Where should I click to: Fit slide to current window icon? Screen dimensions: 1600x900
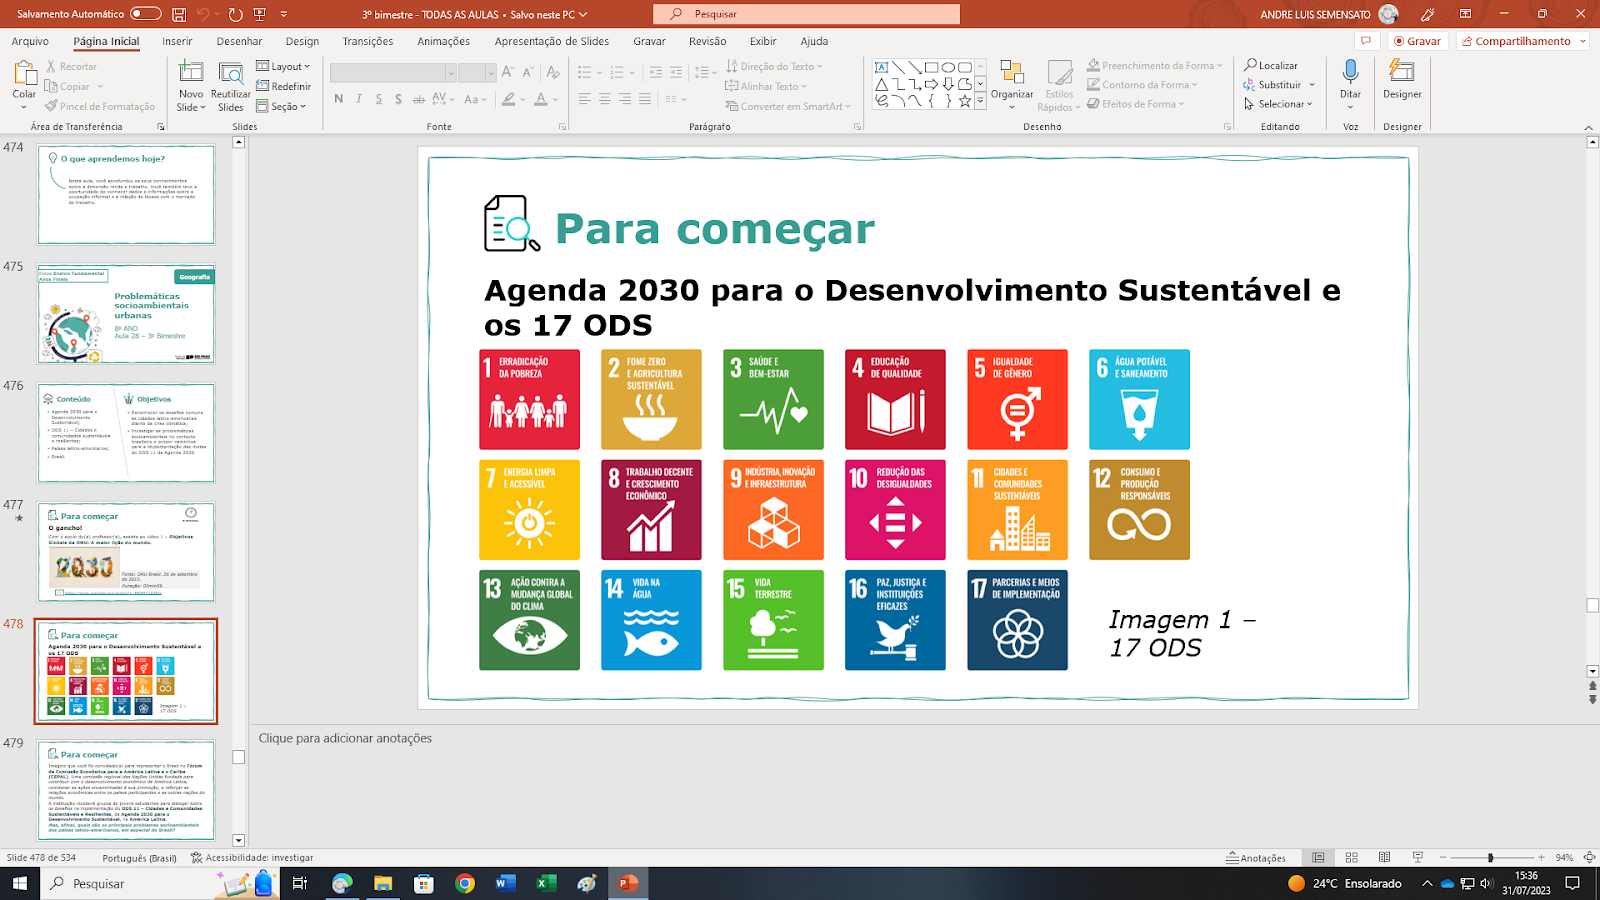click(x=1589, y=857)
